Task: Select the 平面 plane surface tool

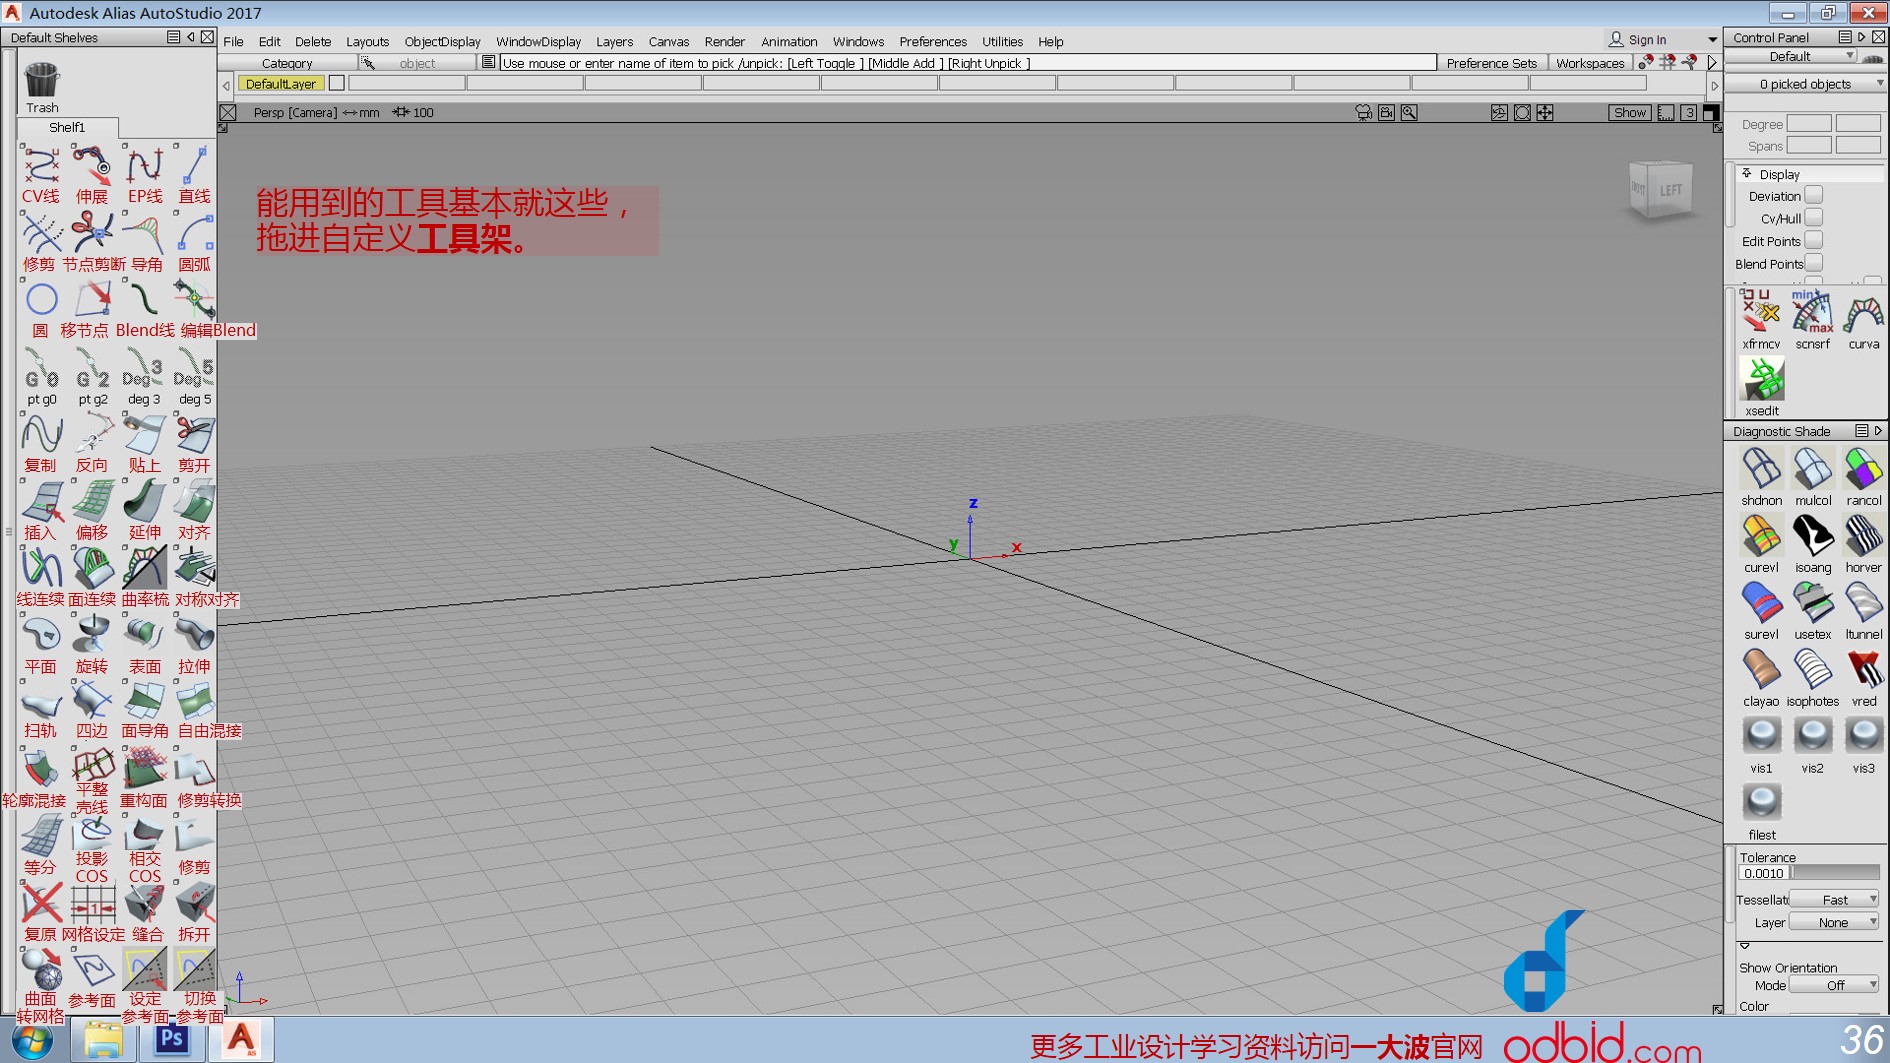Action: point(41,635)
